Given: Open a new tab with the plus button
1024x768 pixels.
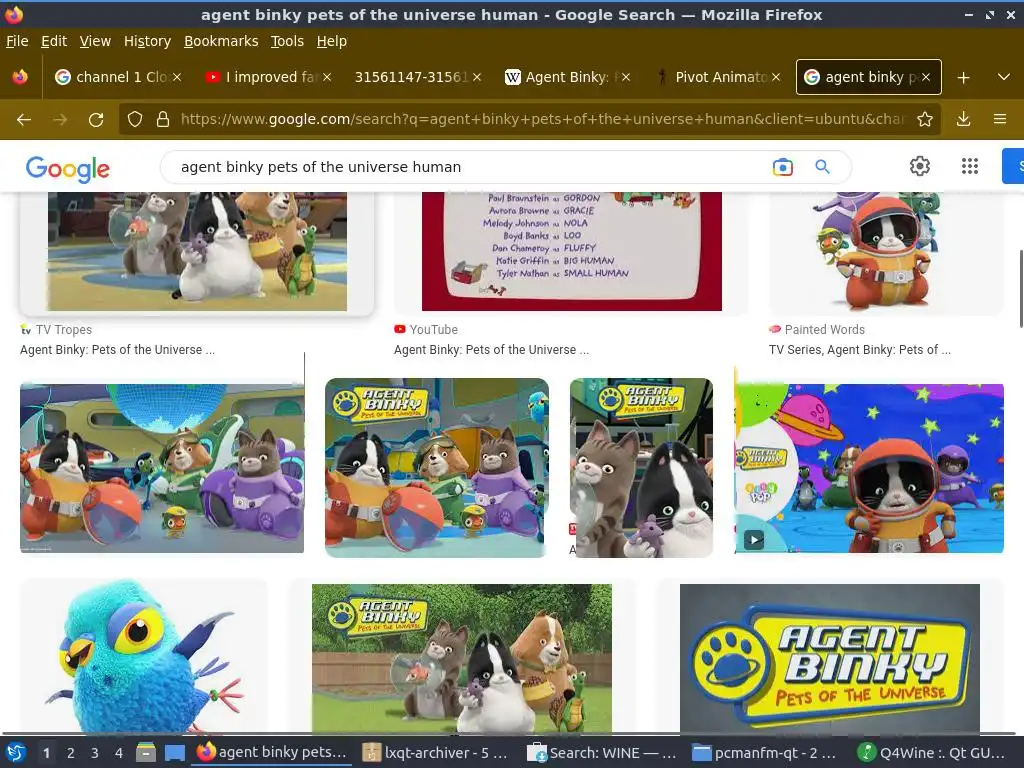Looking at the screenshot, I should [x=963, y=78].
